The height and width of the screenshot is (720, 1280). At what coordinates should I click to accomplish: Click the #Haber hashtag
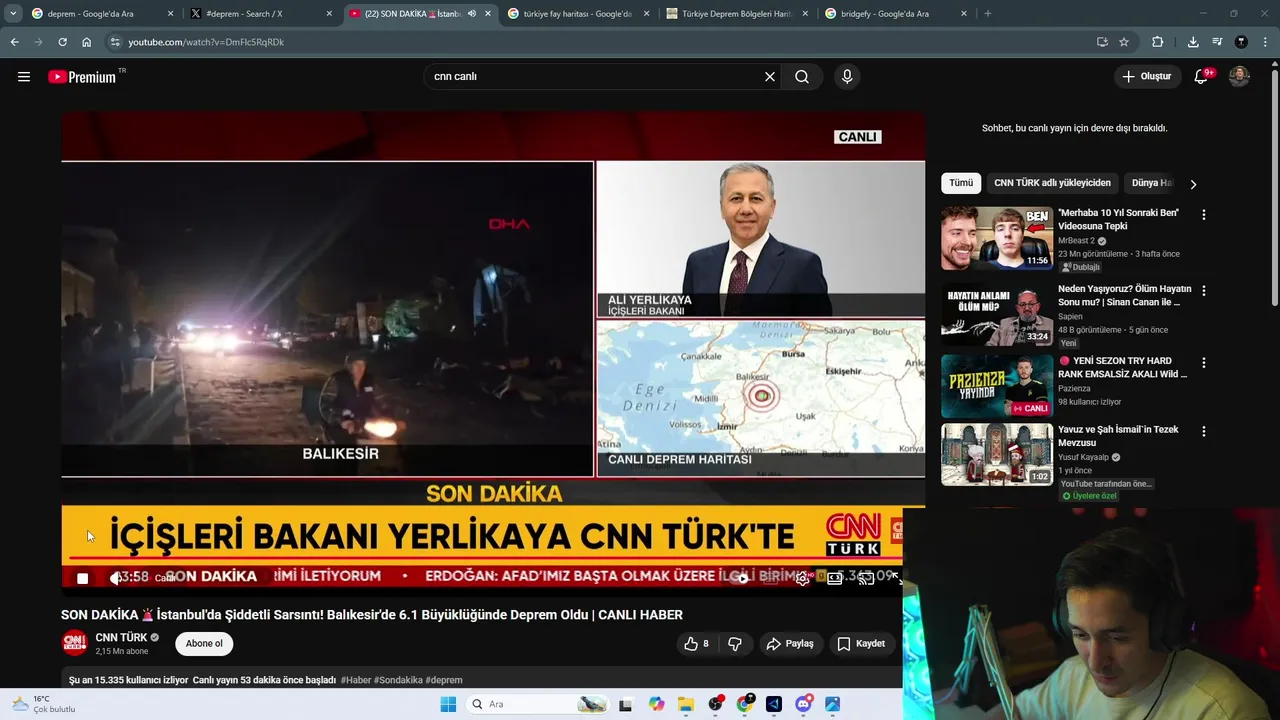(x=356, y=680)
